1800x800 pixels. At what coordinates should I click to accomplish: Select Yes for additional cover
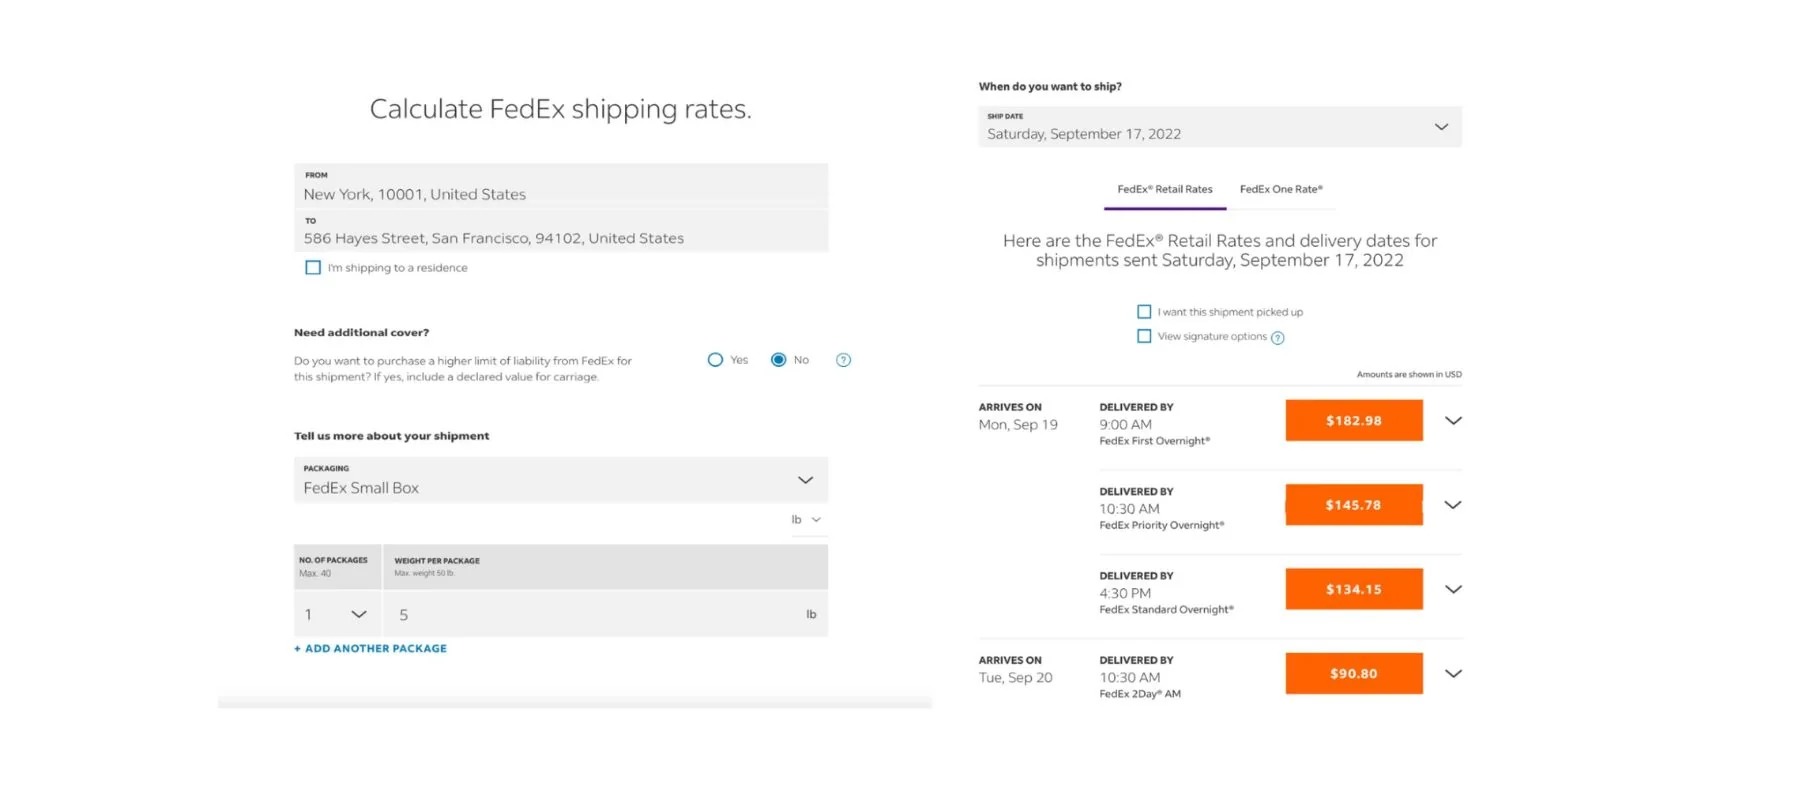[x=715, y=360]
